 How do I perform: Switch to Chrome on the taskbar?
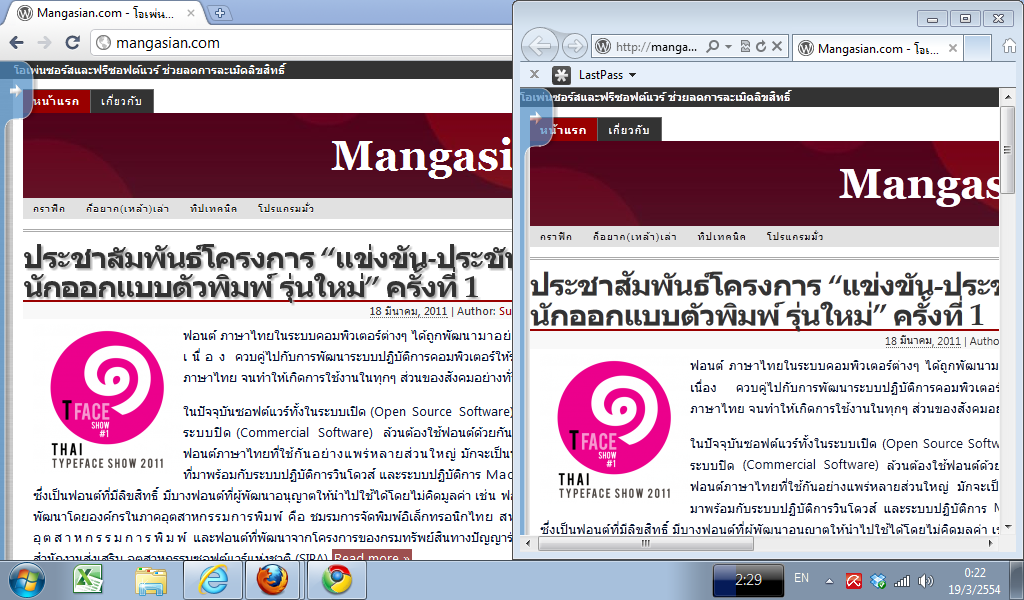point(336,580)
